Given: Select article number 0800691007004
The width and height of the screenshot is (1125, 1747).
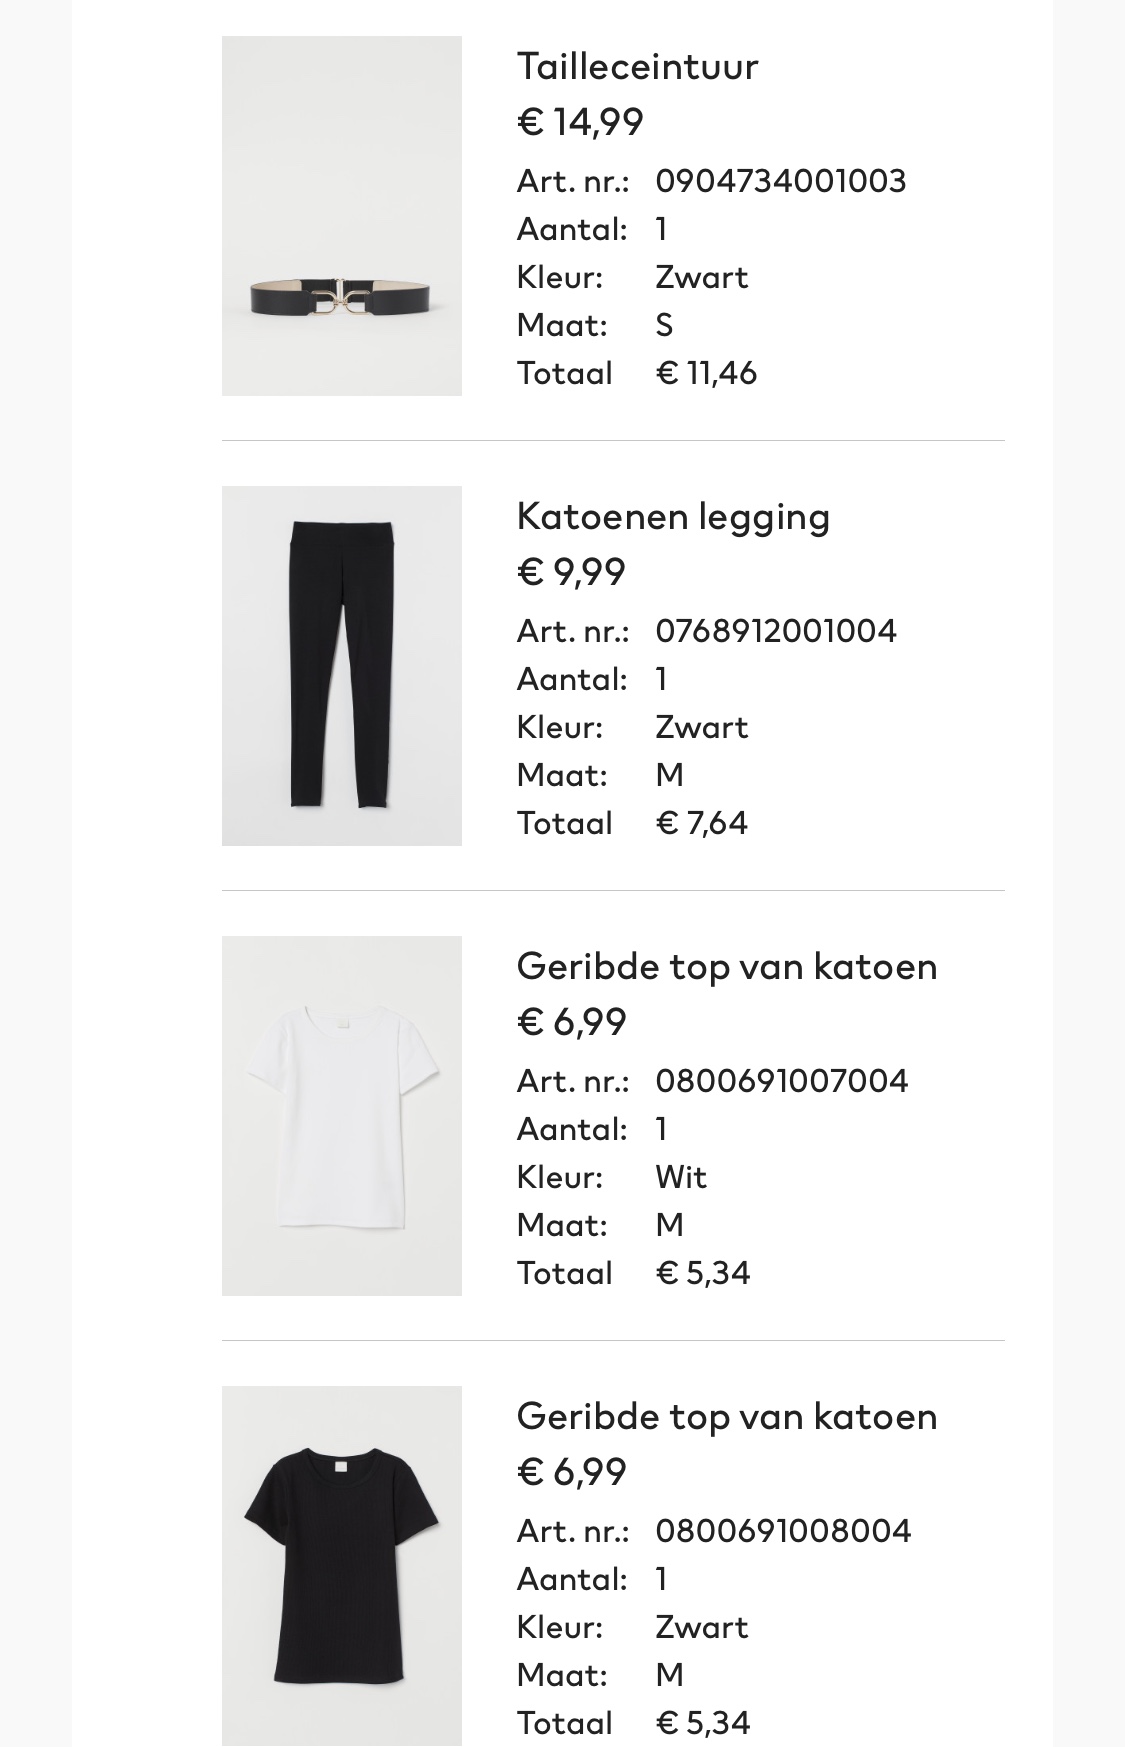Looking at the screenshot, I should click(x=782, y=1081).
